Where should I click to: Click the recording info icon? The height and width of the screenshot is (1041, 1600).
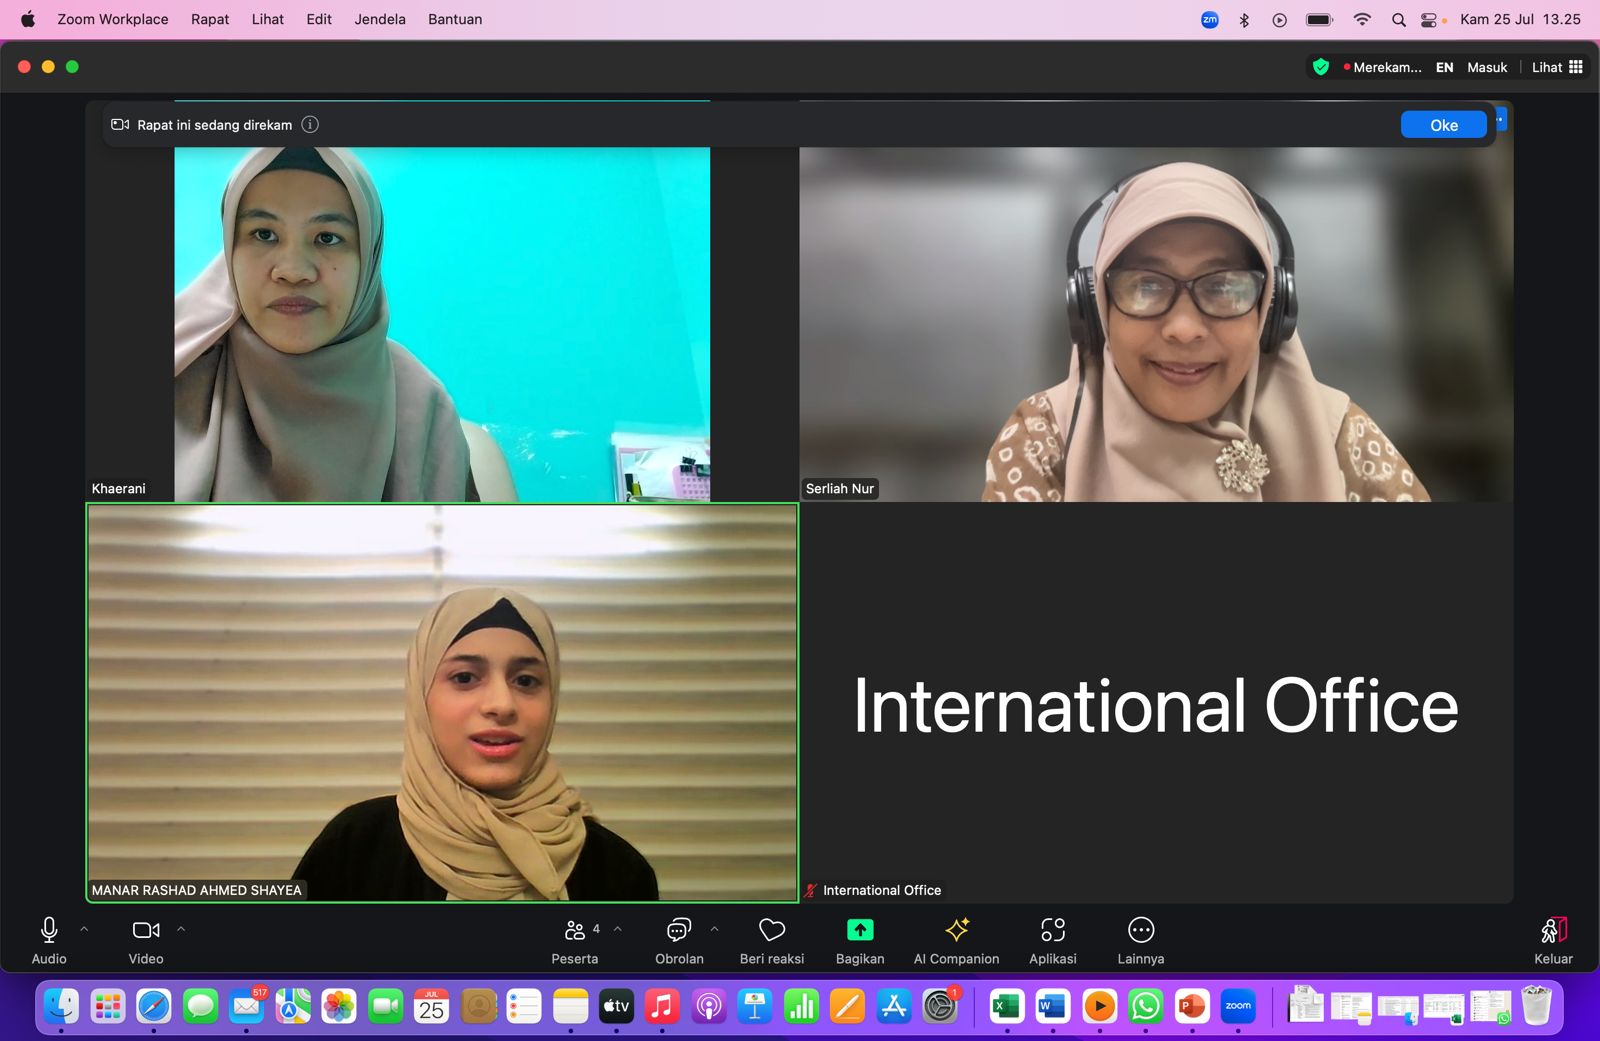coord(310,125)
